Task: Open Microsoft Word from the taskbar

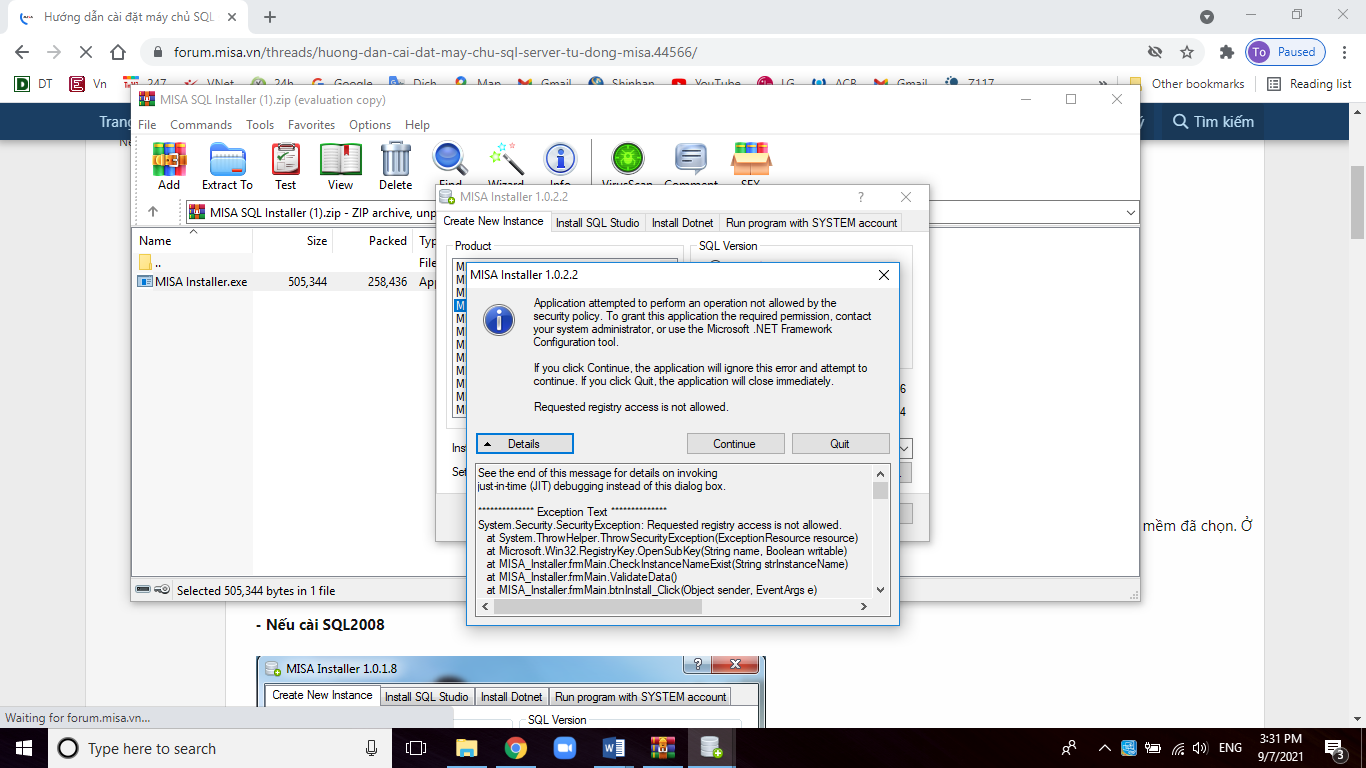Action: (613, 748)
